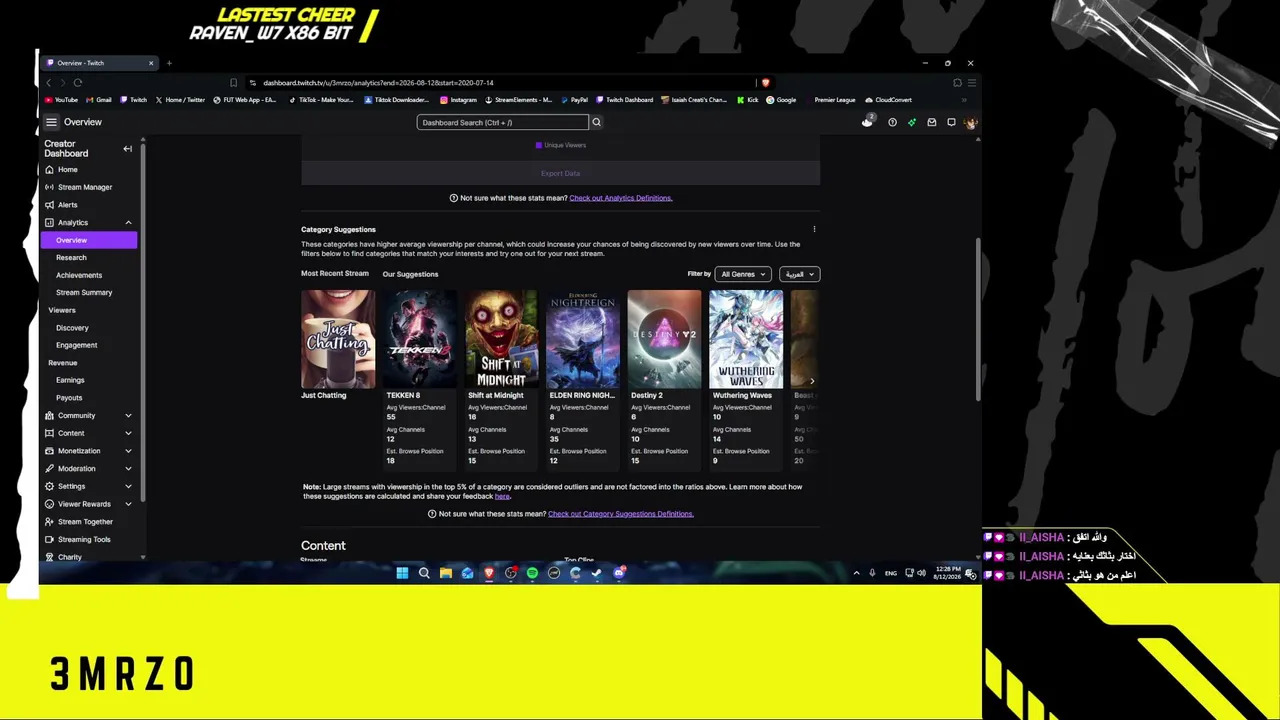The height and width of the screenshot is (720, 1280).
Task: Click the Moderation sword icon
Action: click(49, 468)
